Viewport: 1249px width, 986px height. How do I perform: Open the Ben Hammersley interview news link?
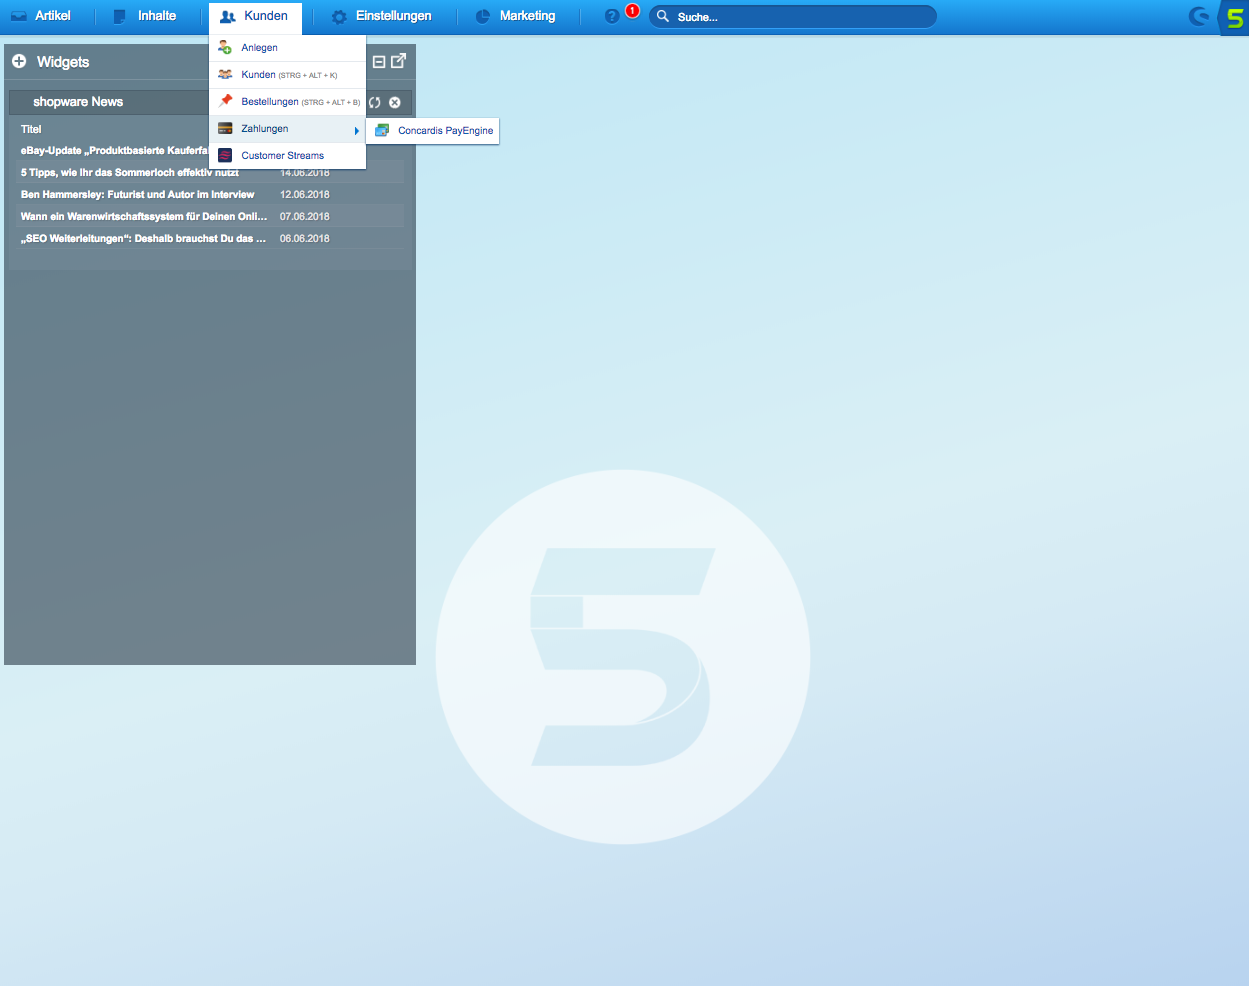click(x=138, y=195)
